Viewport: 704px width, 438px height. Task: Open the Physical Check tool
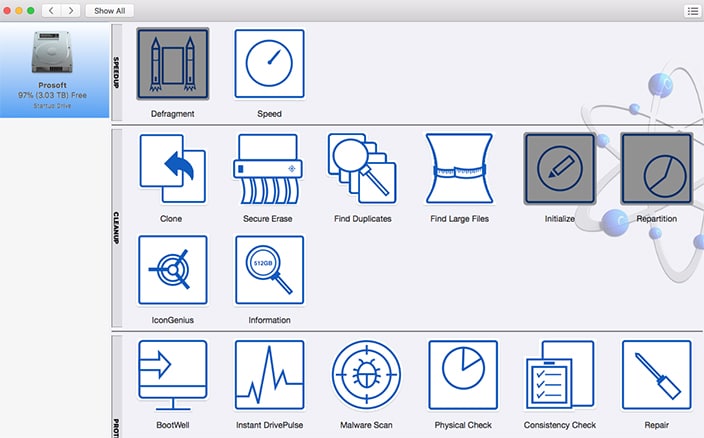pyautogui.click(x=463, y=375)
